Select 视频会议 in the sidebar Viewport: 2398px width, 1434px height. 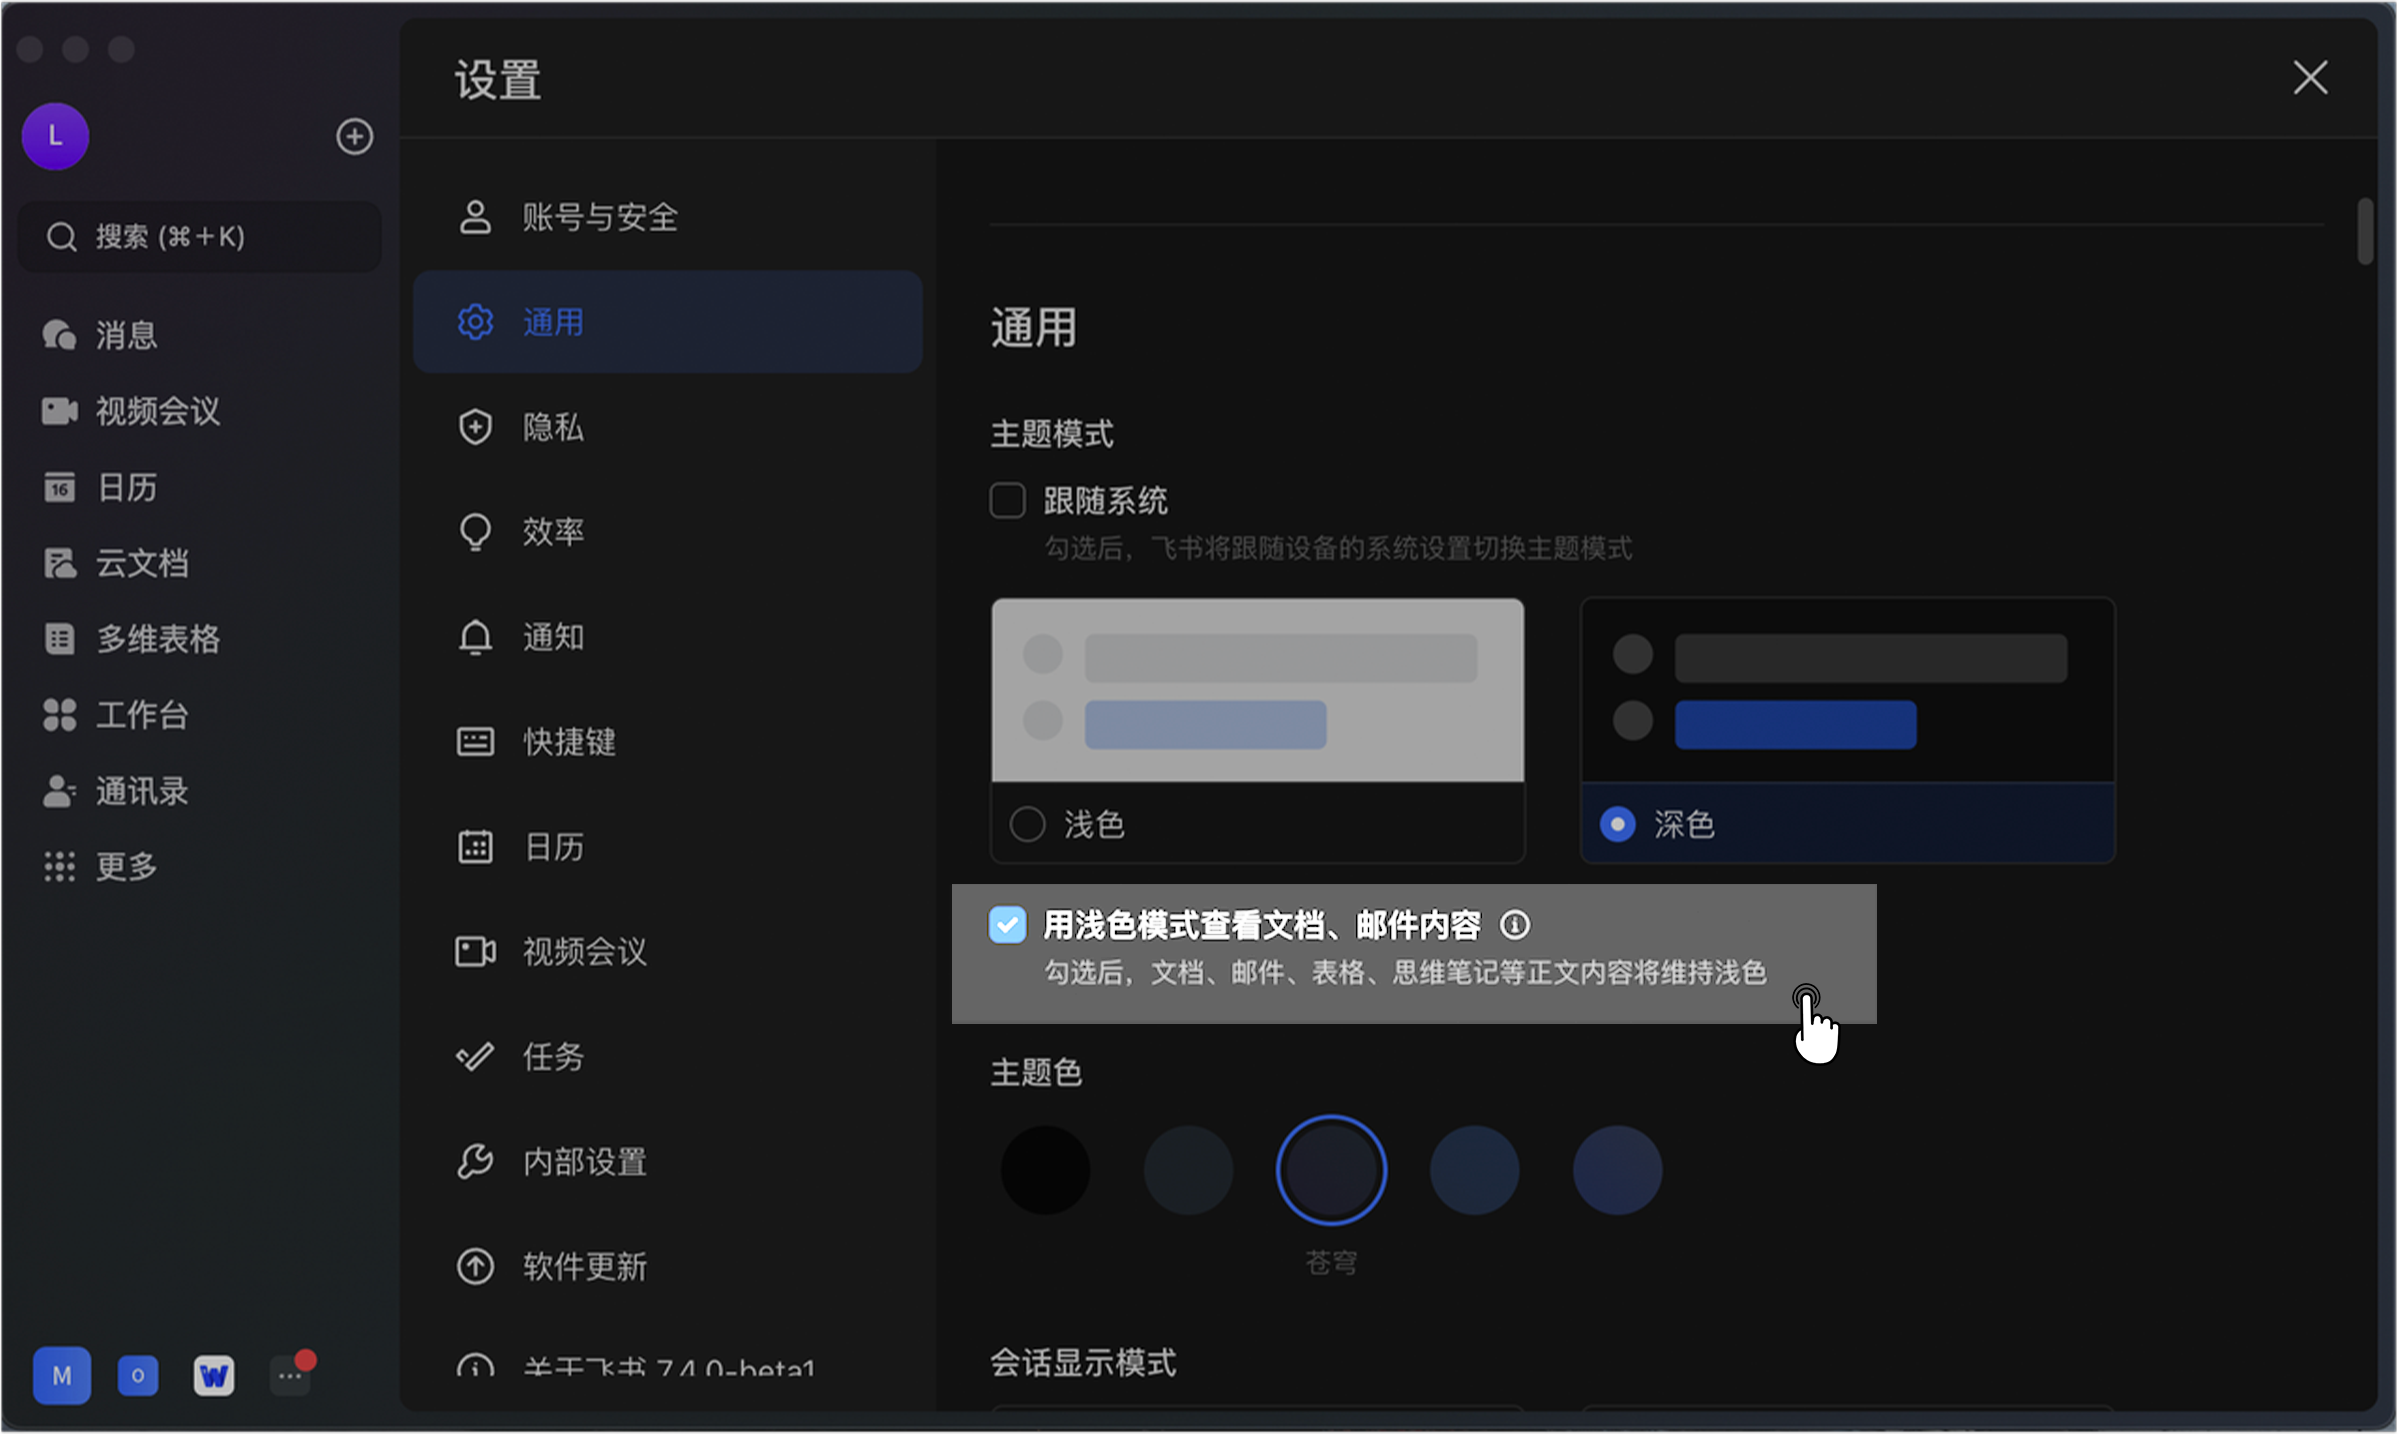[157, 411]
